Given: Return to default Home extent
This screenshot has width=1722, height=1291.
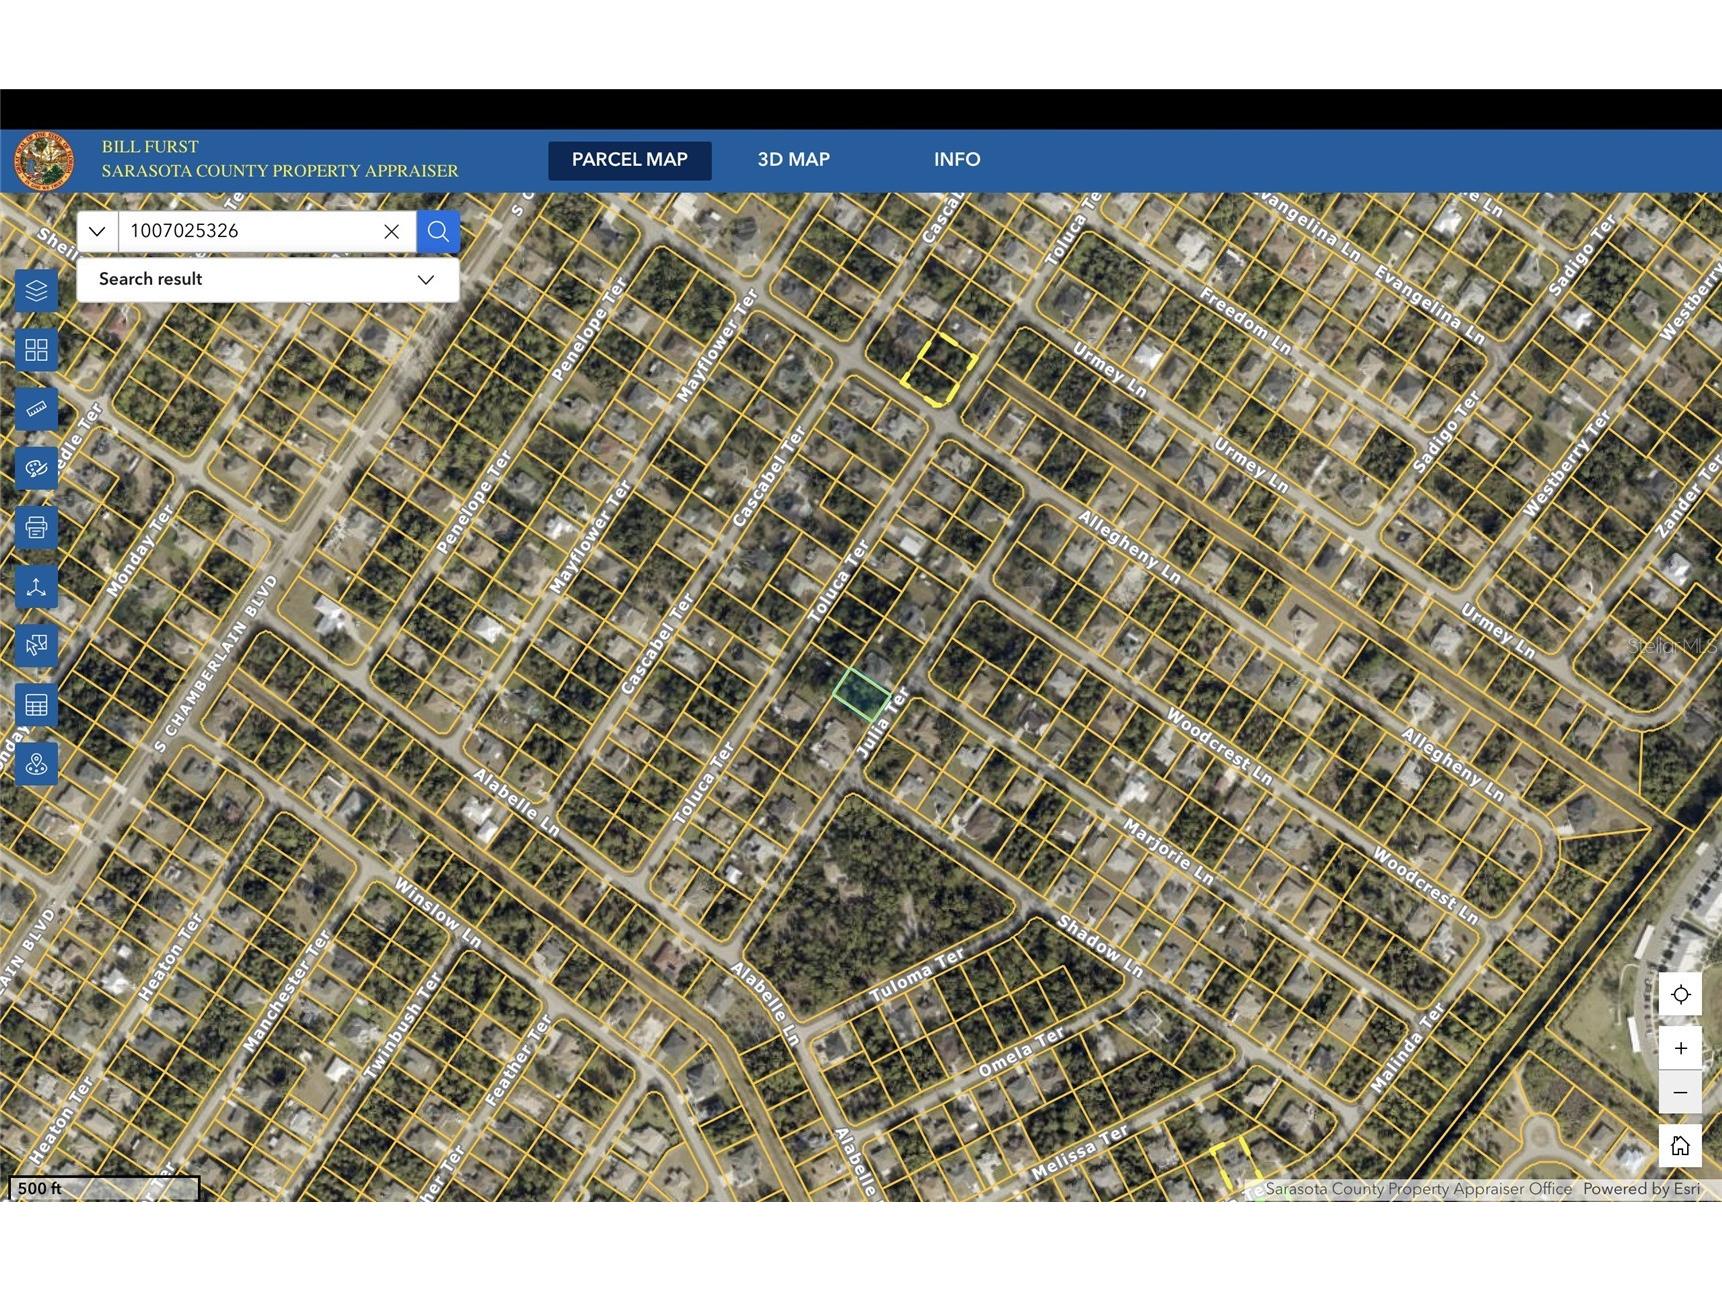Looking at the screenshot, I should [1680, 1146].
